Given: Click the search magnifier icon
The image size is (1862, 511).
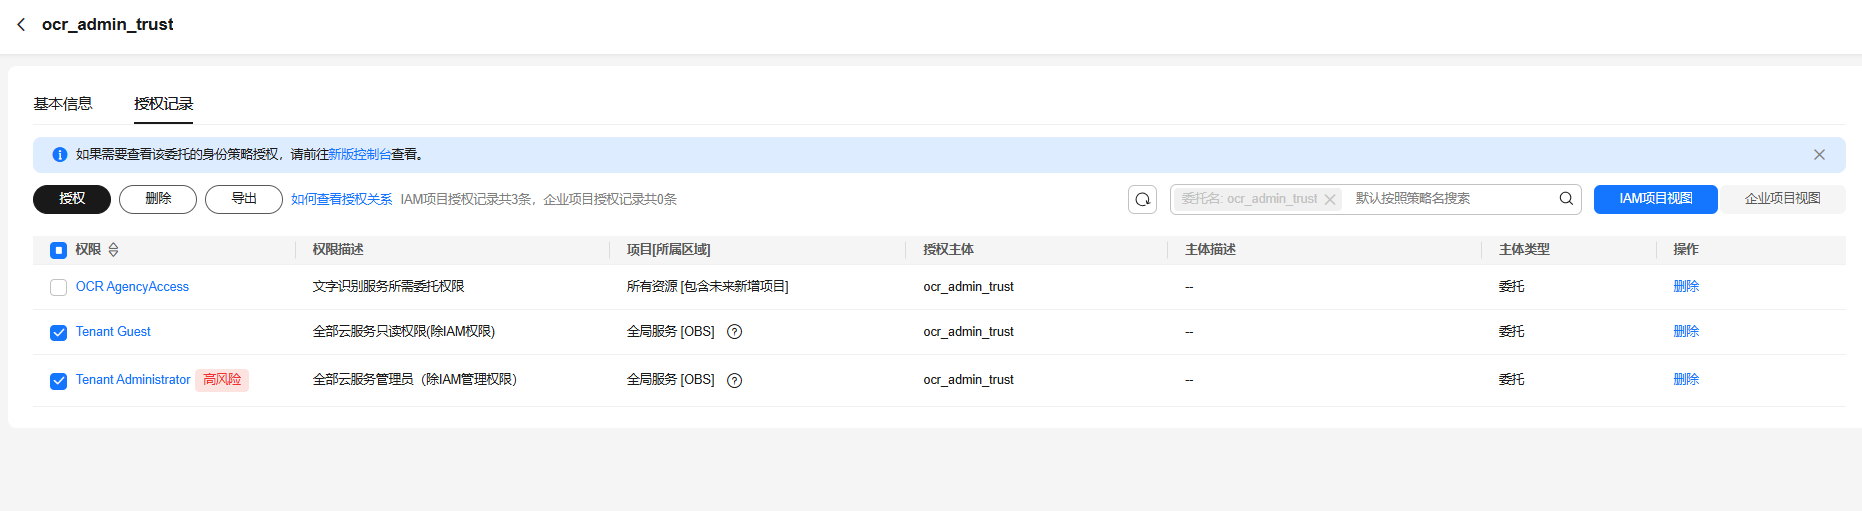Looking at the screenshot, I should point(1566,199).
